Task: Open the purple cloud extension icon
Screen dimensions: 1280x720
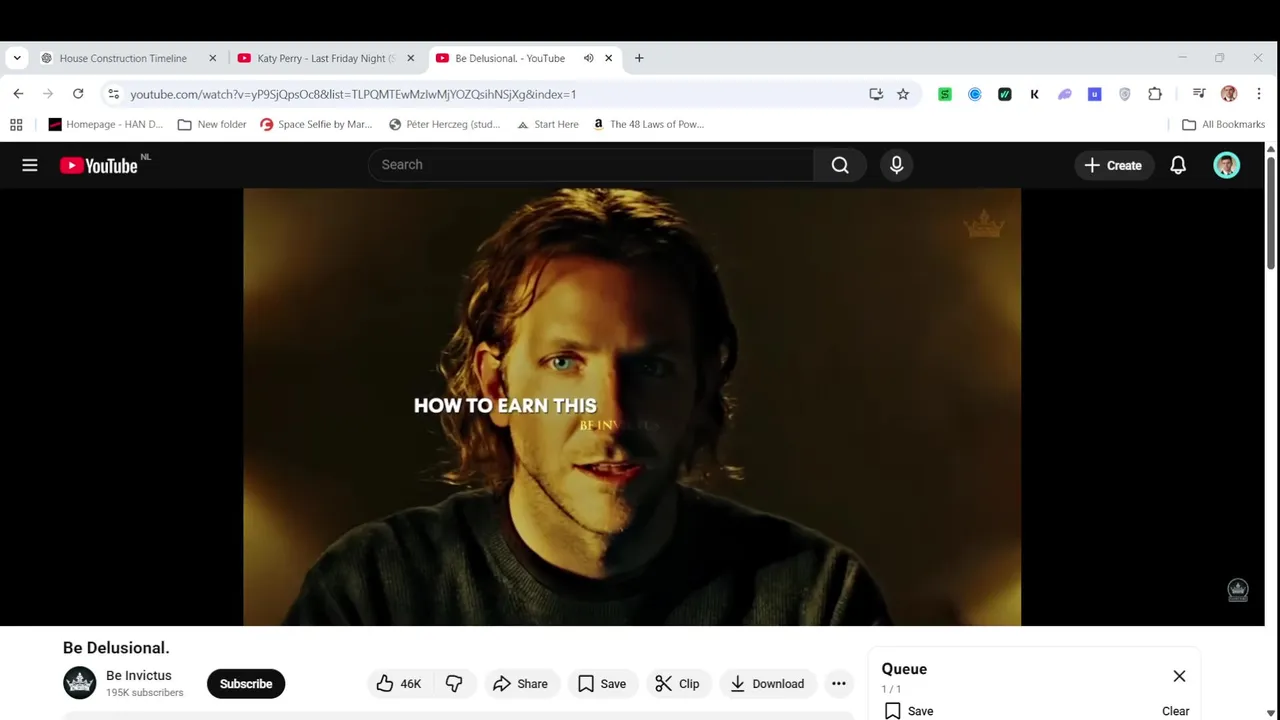Action: tap(1065, 94)
